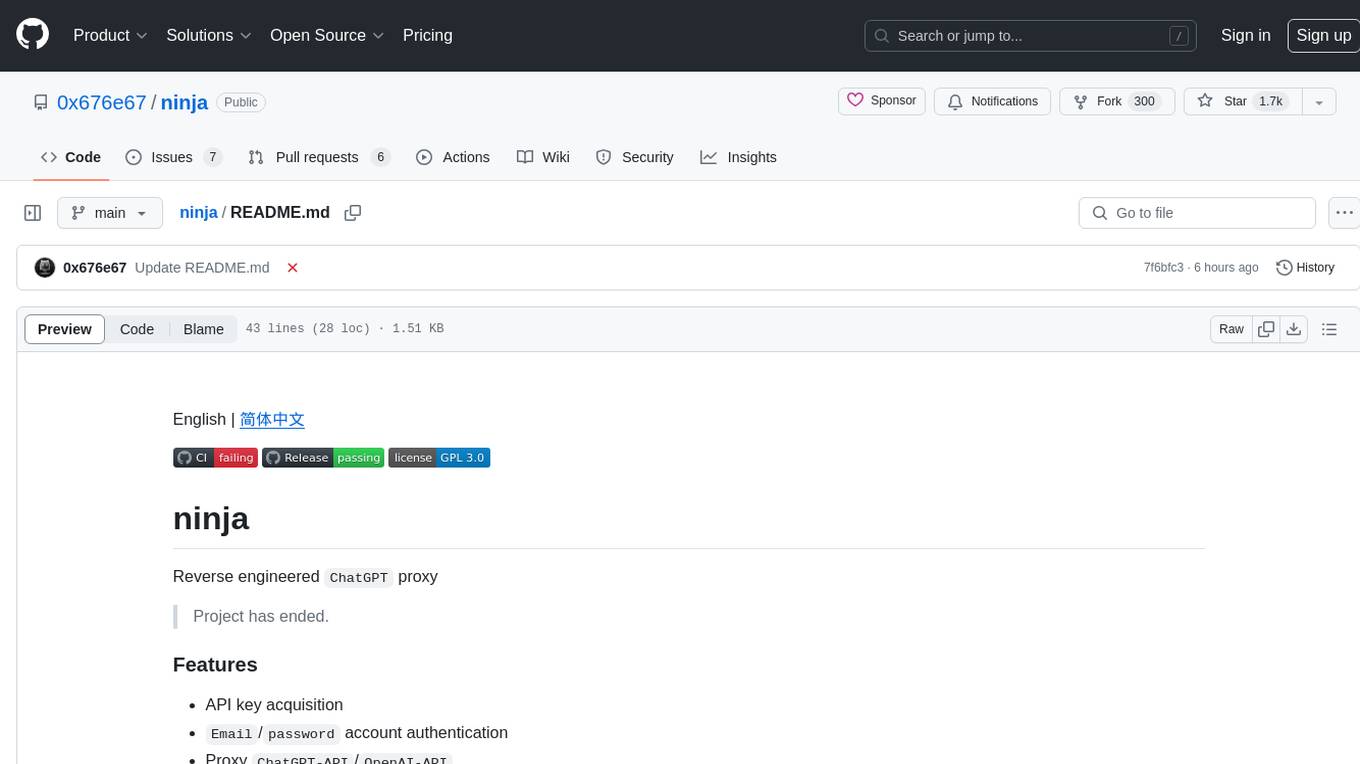Click the fork count 300
The width and height of the screenshot is (1360, 764).
point(1144,101)
